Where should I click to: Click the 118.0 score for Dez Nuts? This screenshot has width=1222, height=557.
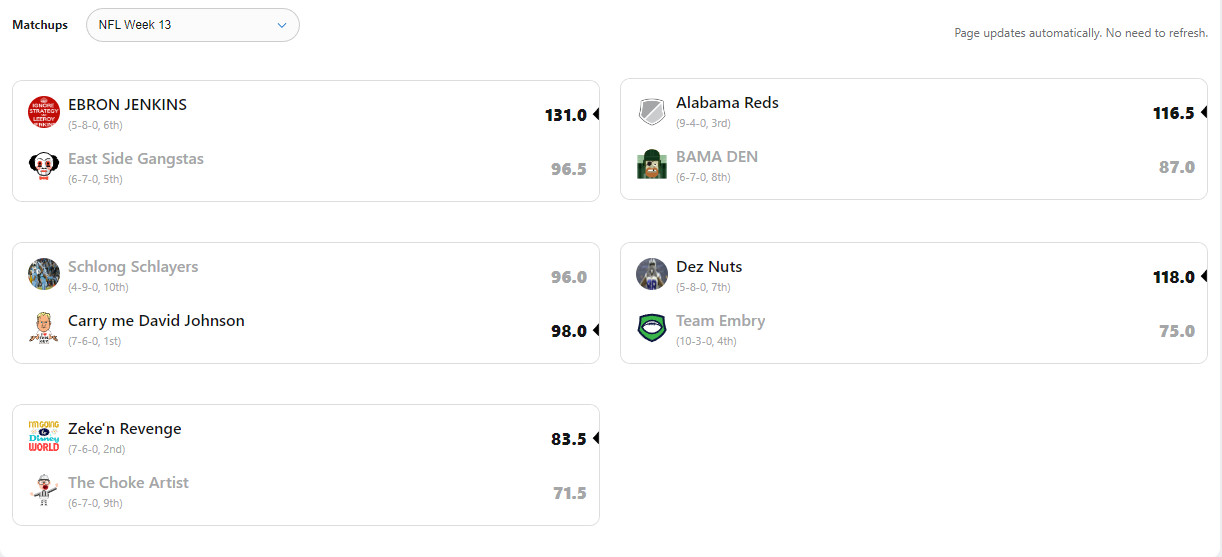click(1173, 277)
